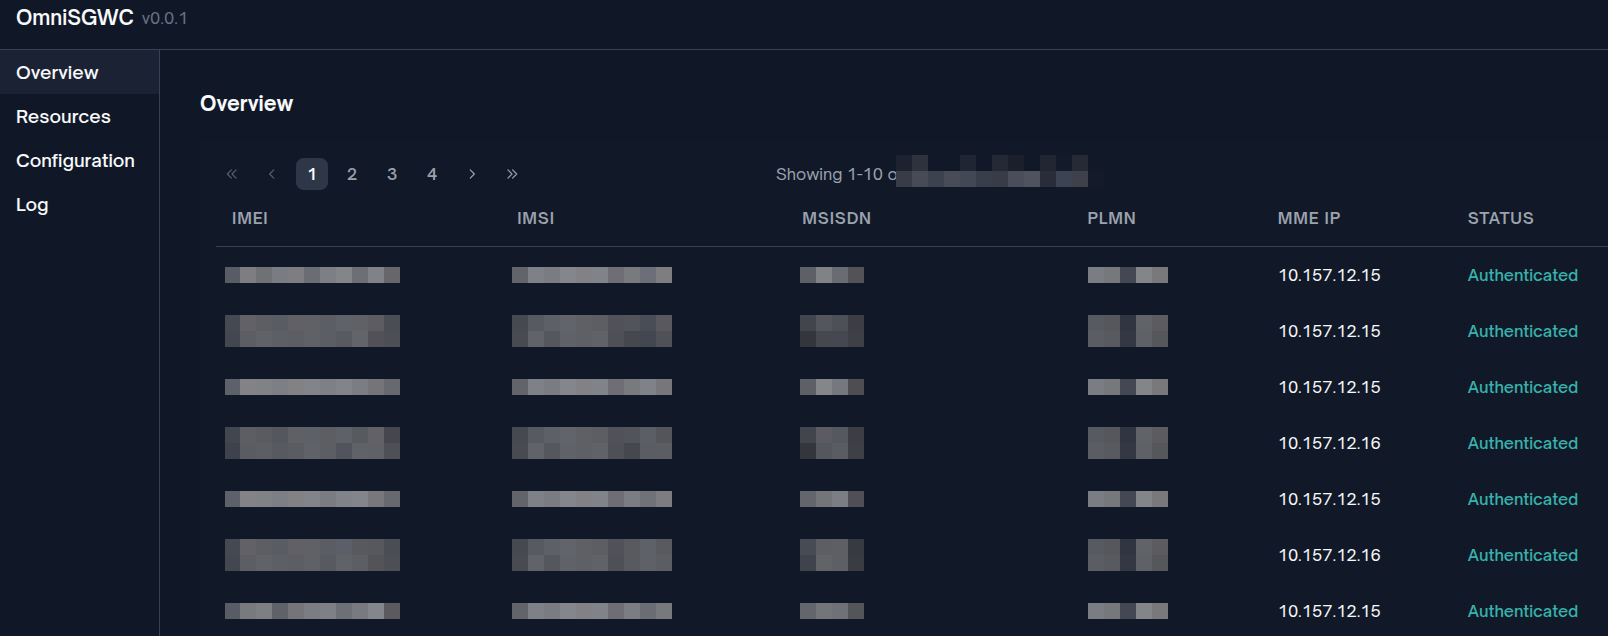Click the STATUS column header

1500,218
